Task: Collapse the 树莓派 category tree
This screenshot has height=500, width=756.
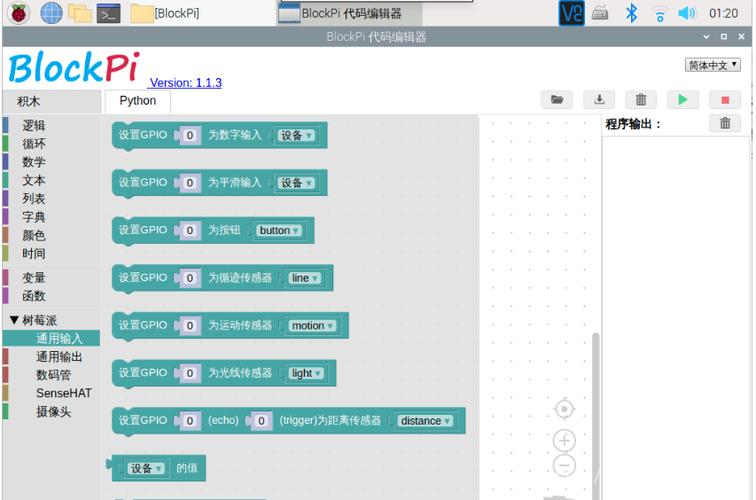Action: (14, 321)
